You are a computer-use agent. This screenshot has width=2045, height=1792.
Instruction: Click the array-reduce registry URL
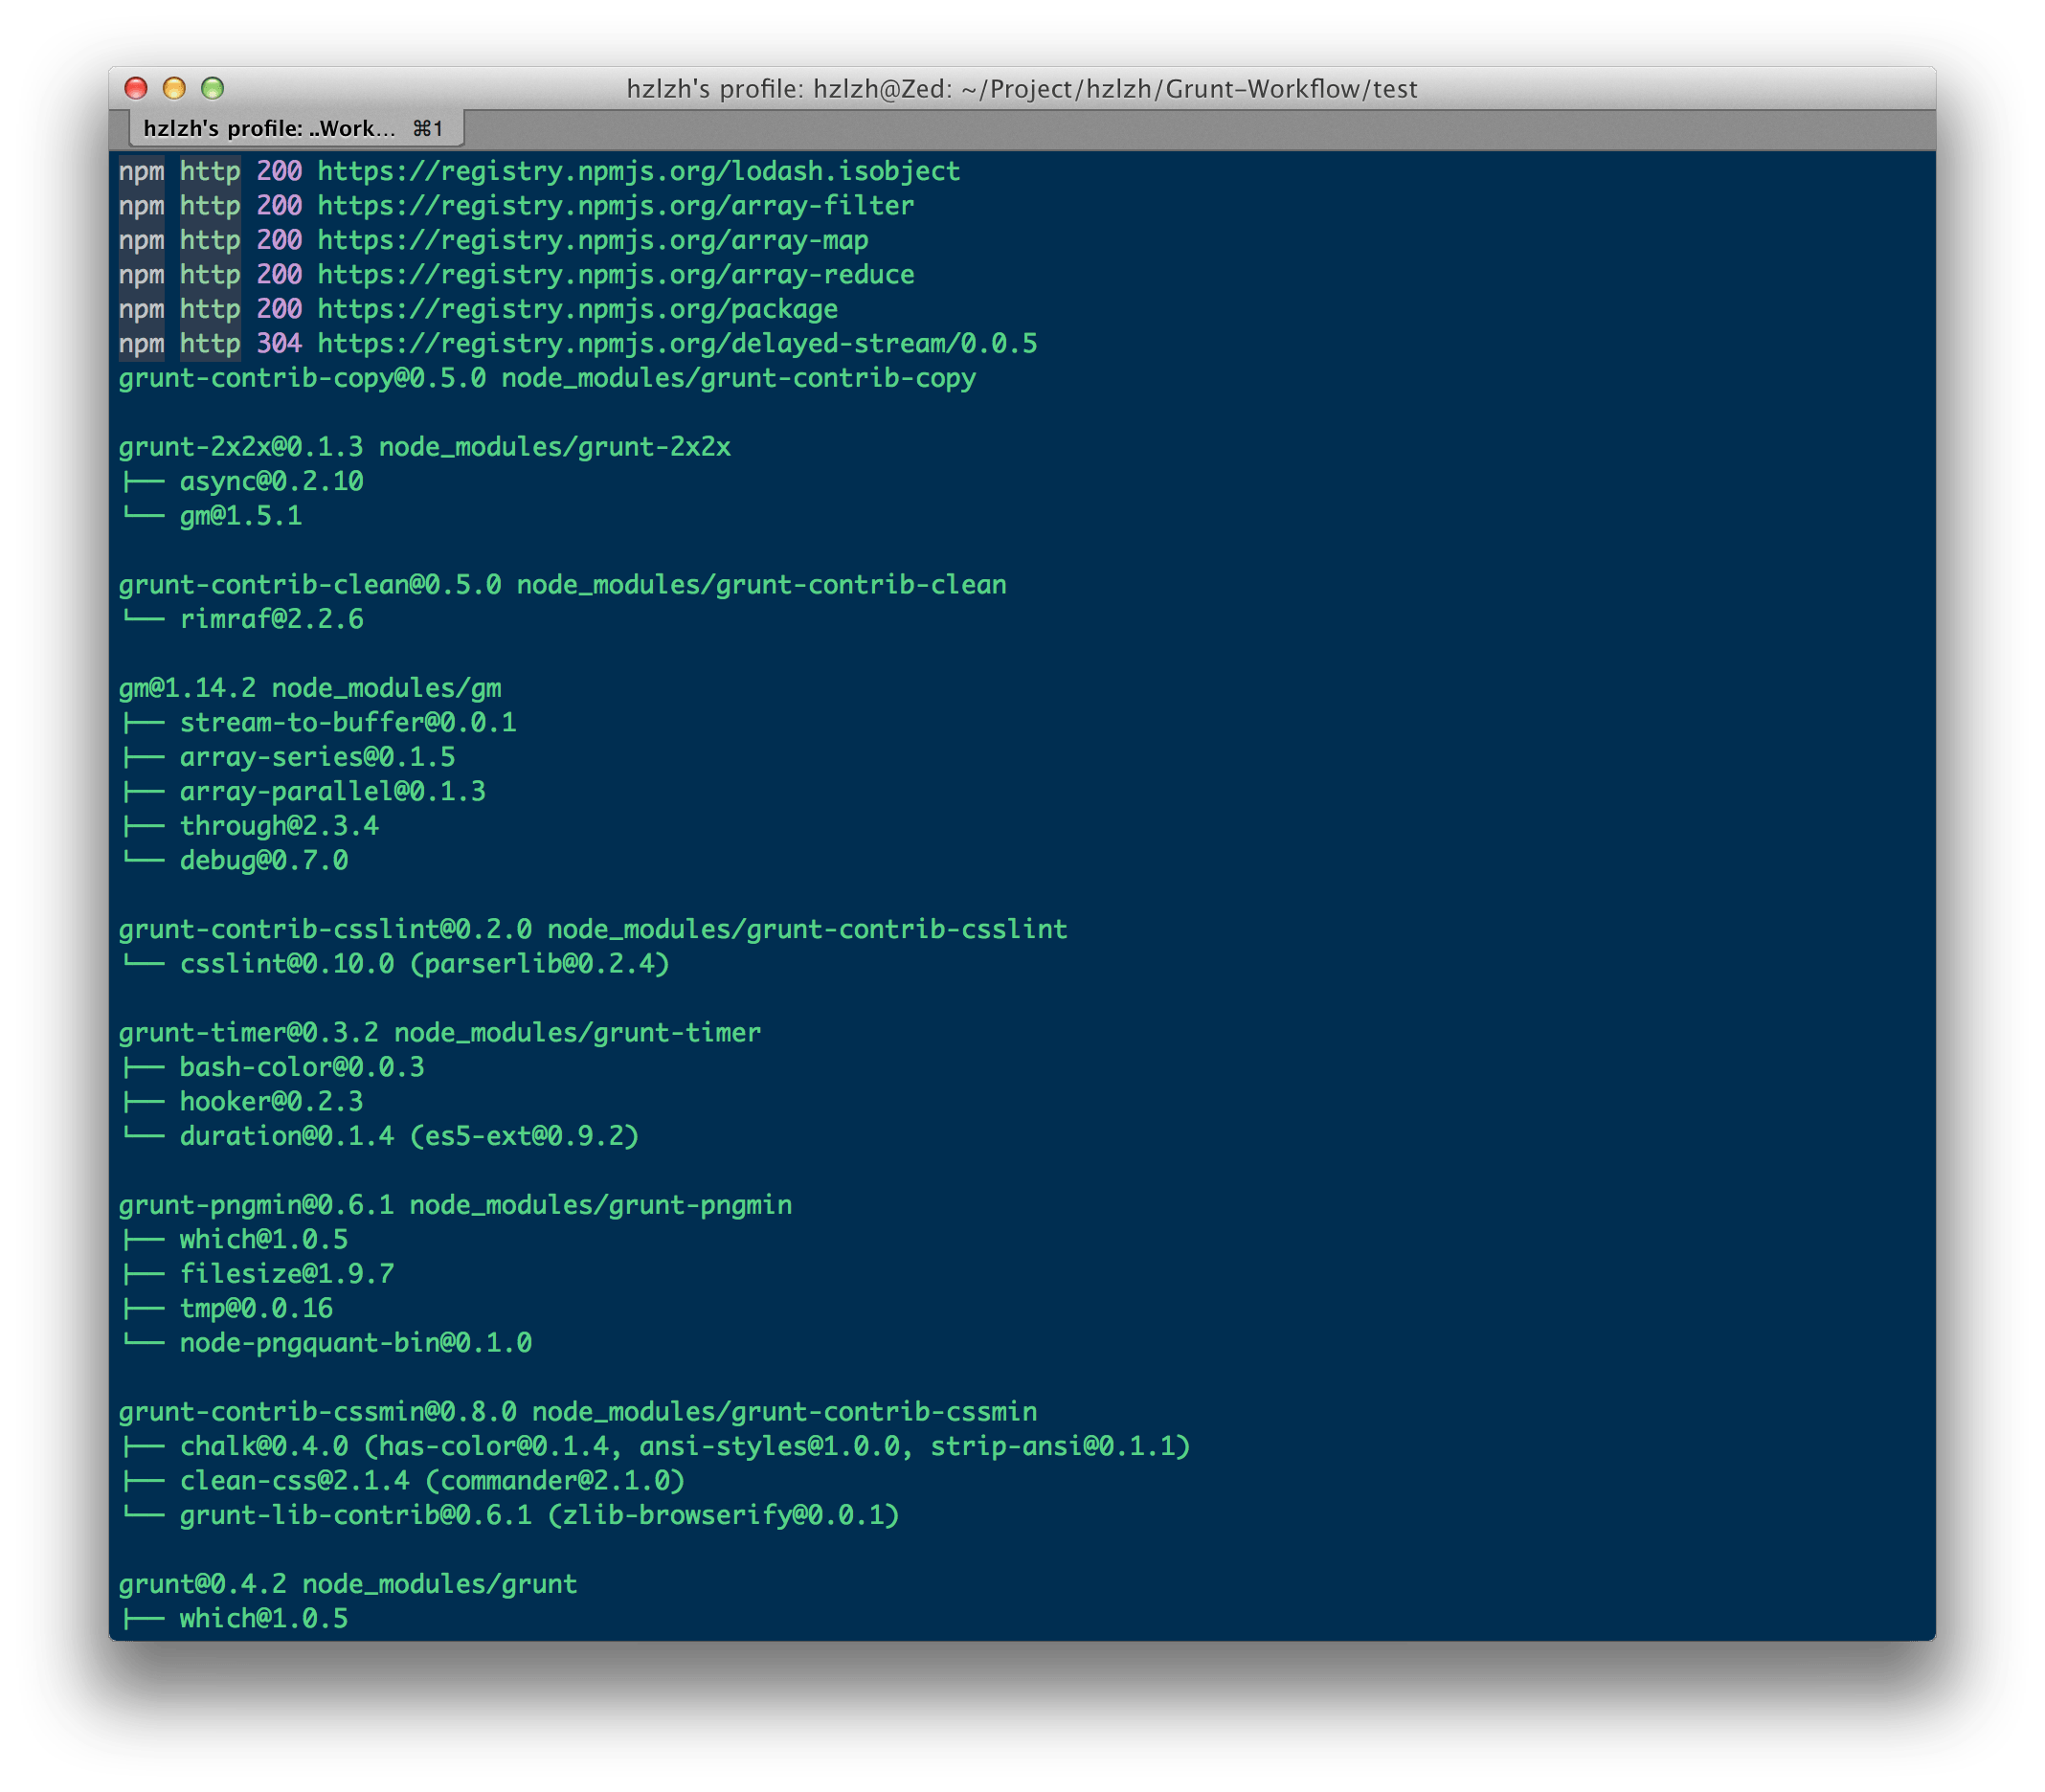pos(616,274)
